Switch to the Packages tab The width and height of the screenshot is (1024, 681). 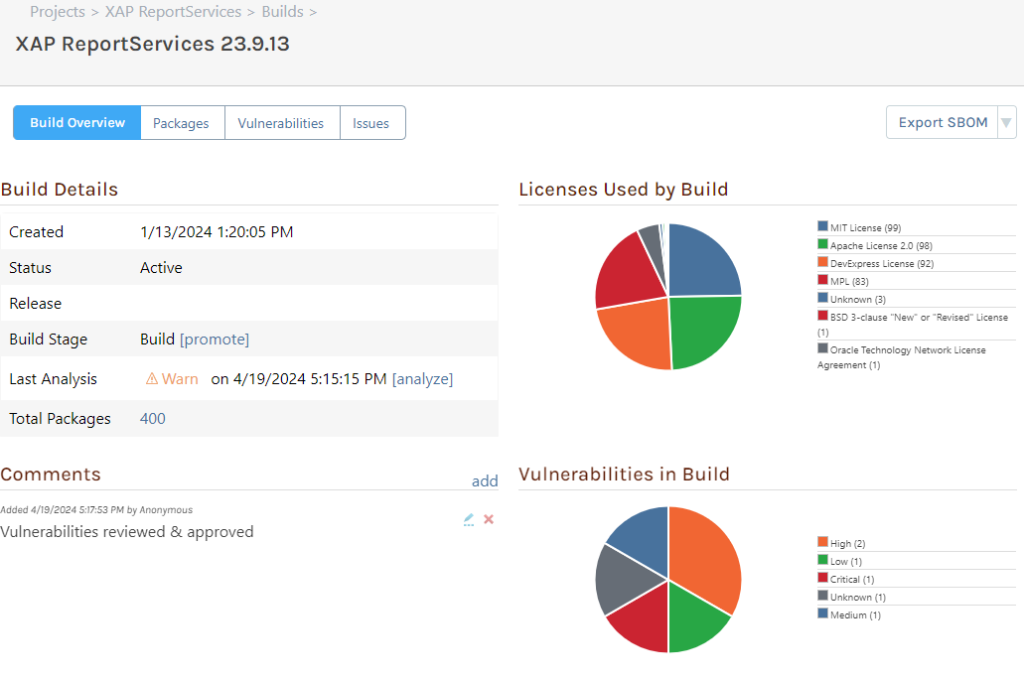[181, 123]
